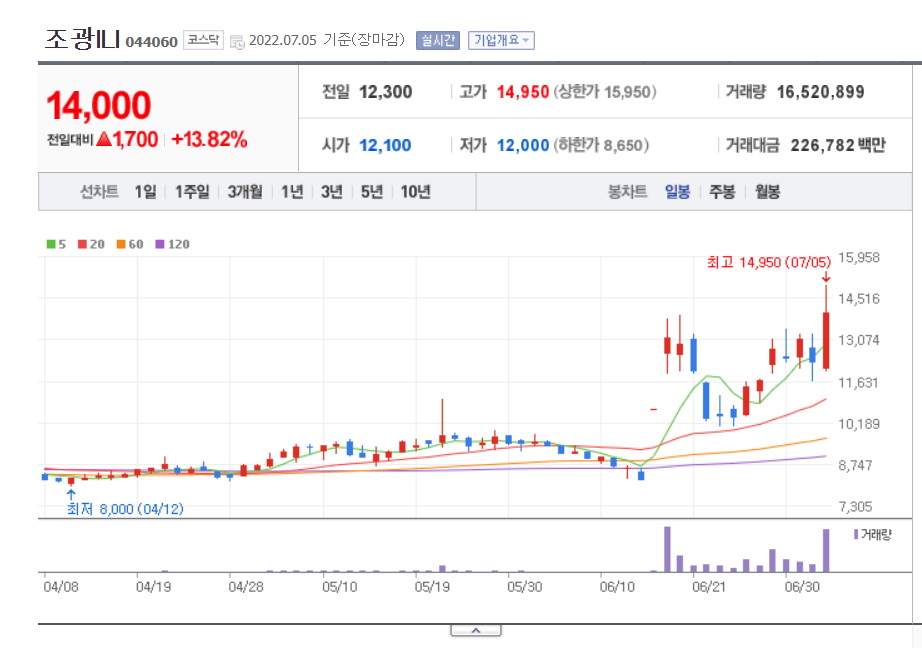Click the 거래량 value 16,520,899
922x648 pixels.
point(821,92)
